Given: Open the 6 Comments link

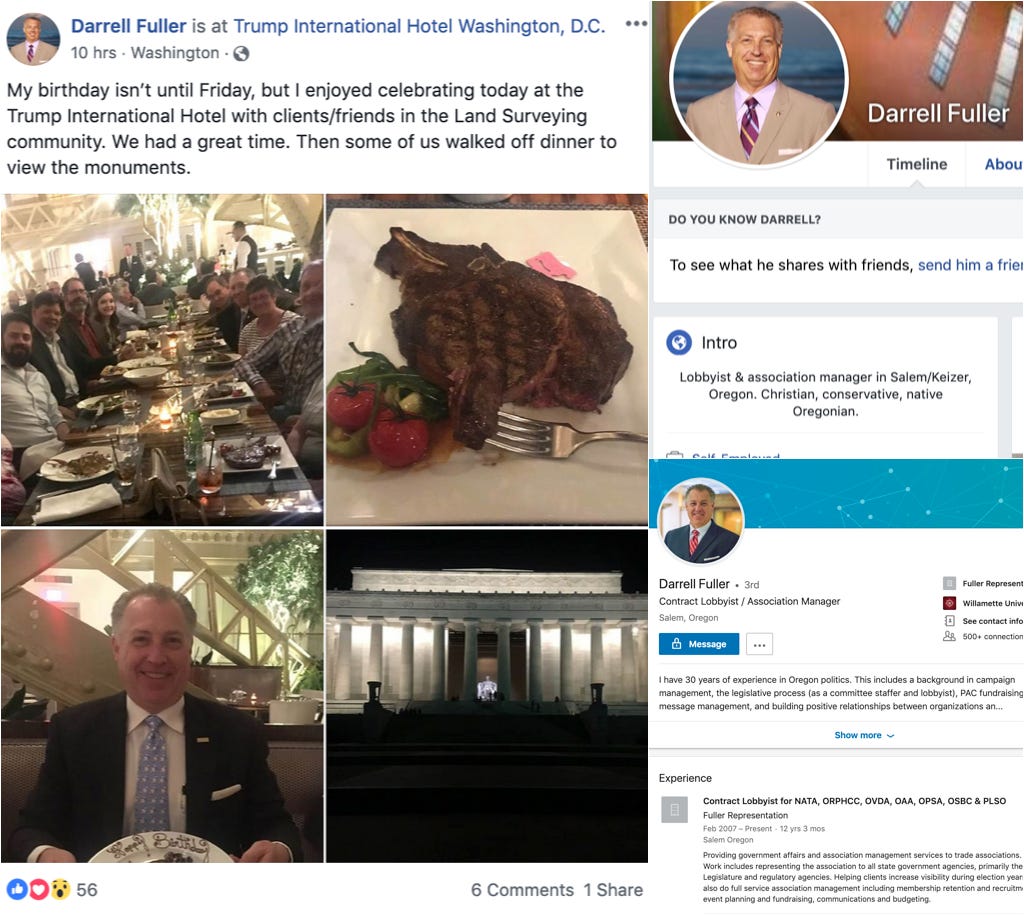Looking at the screenshot, I should point(522,890).
